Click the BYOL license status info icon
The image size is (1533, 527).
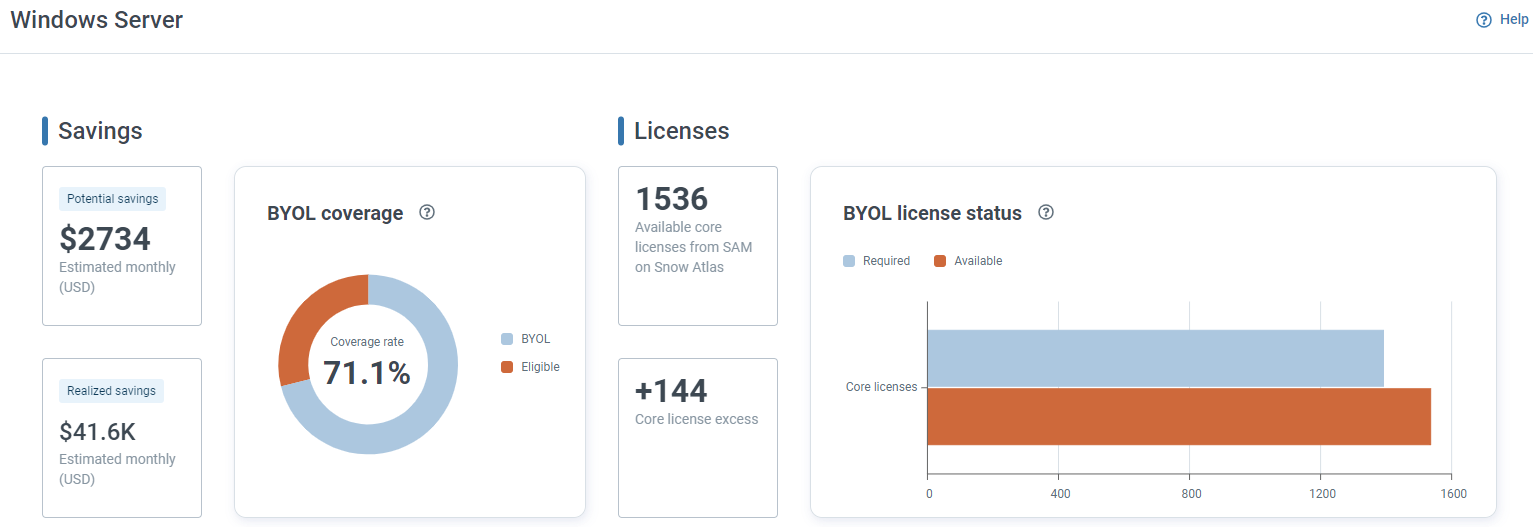[1046, 212]
